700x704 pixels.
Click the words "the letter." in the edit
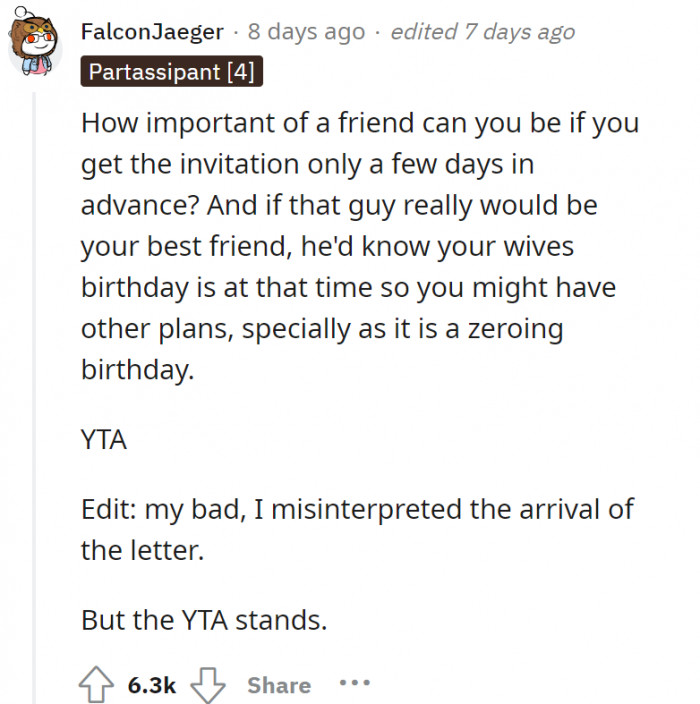[x=142, y=550]
